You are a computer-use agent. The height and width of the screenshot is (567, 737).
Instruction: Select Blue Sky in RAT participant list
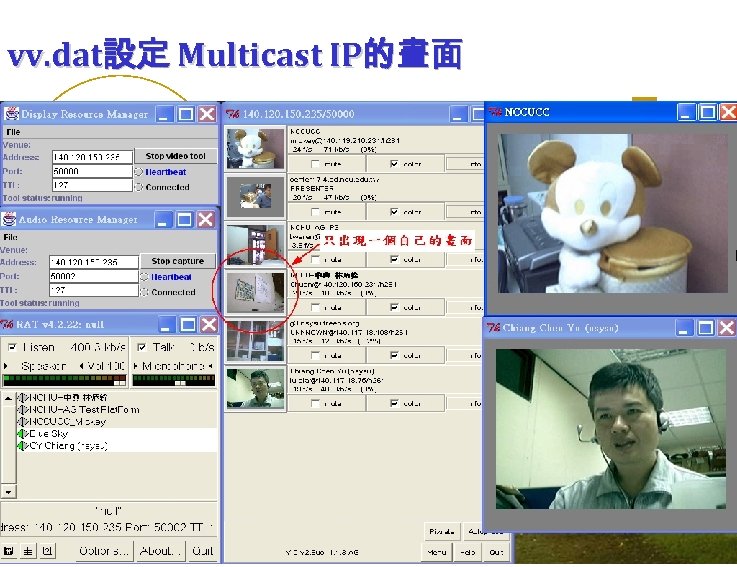pos(47,433)
